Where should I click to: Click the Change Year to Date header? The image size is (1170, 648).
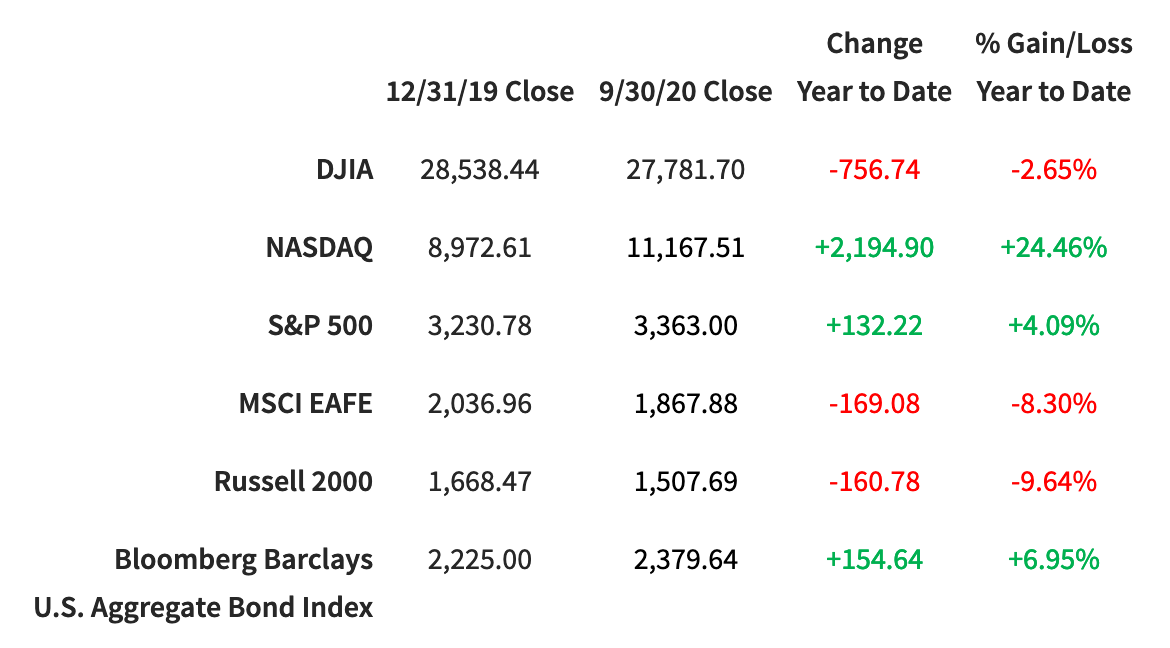click(874, 68)
